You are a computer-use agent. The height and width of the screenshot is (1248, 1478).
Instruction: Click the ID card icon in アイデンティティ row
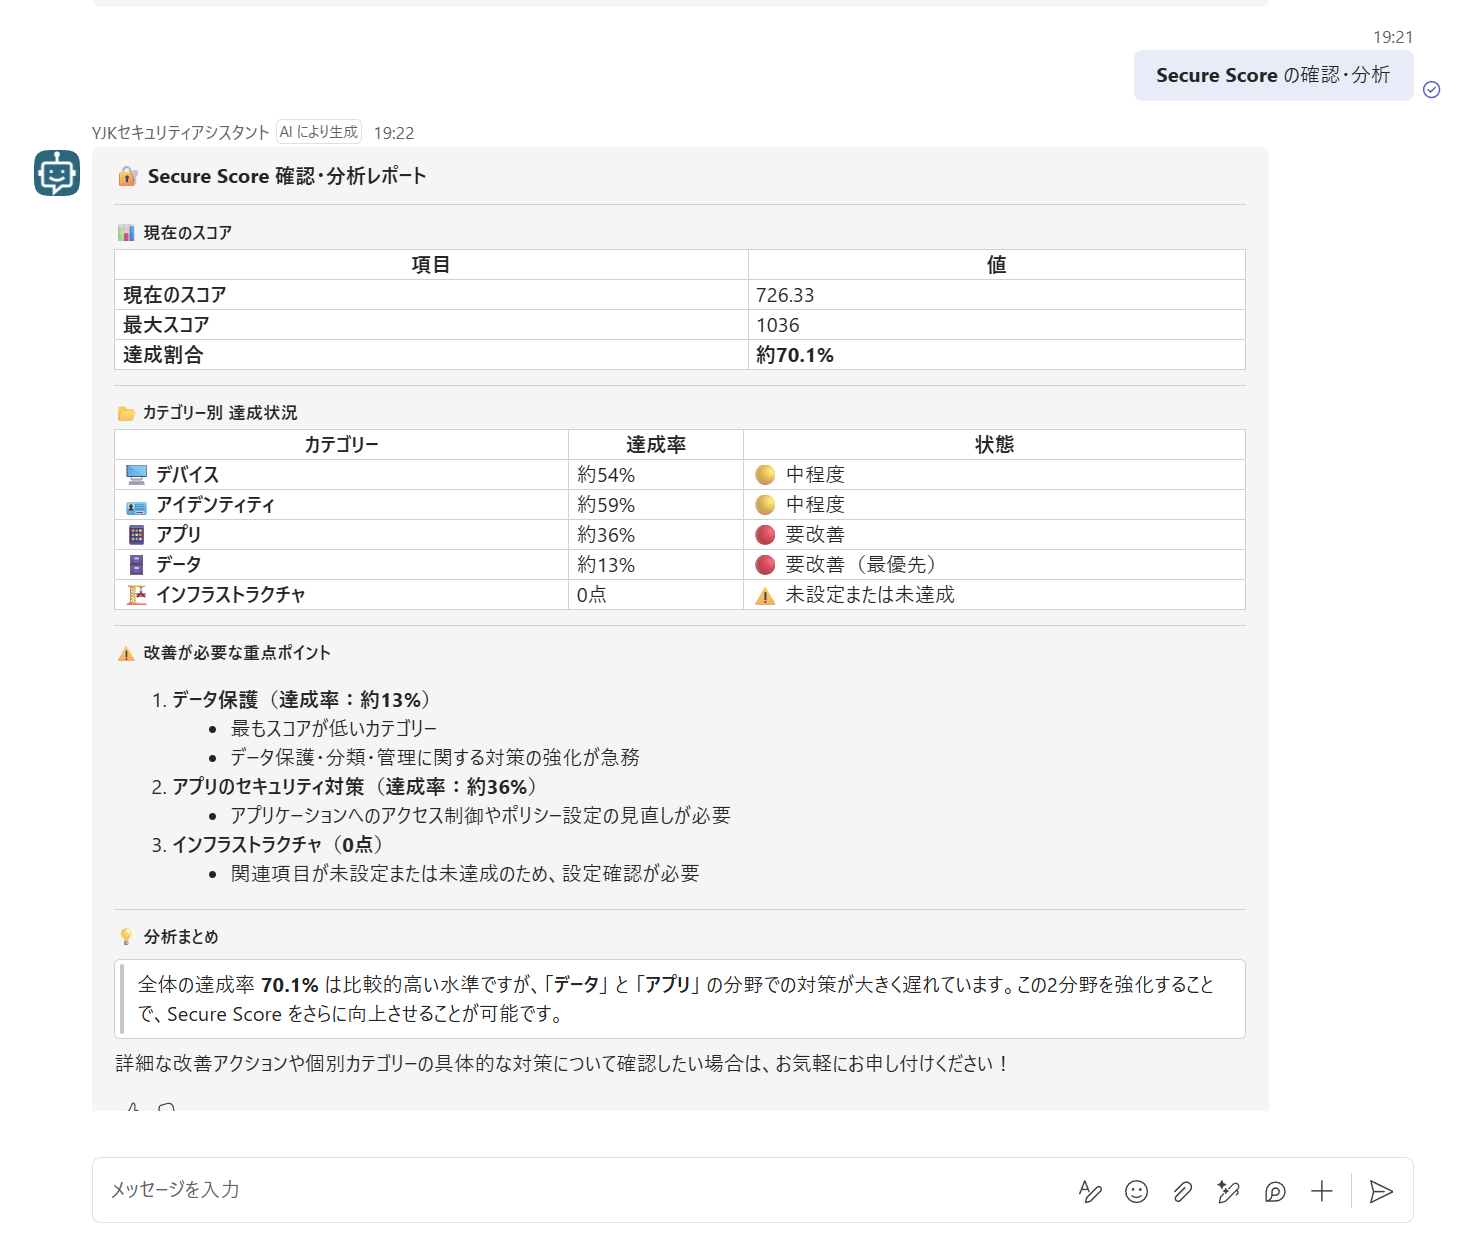[137, 507]
